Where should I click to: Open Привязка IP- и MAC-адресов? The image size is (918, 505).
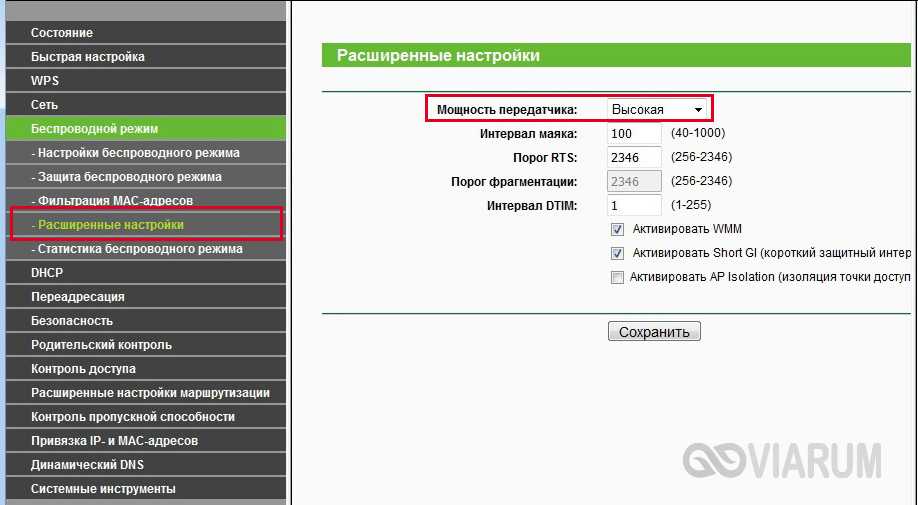[x=146, y=441]
